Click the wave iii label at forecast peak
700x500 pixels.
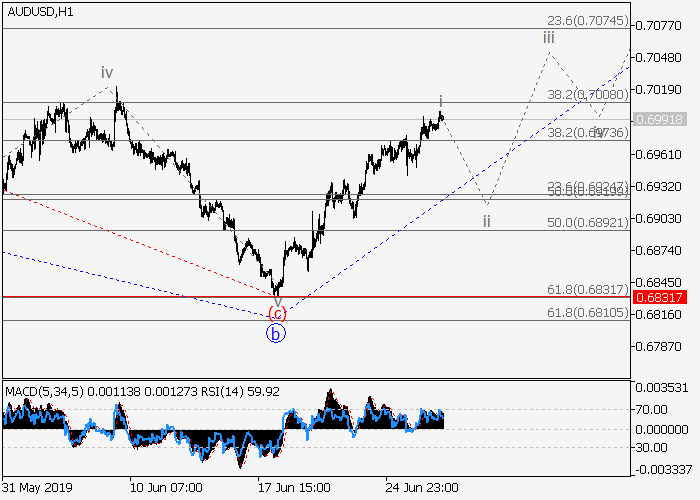[549, 37]
